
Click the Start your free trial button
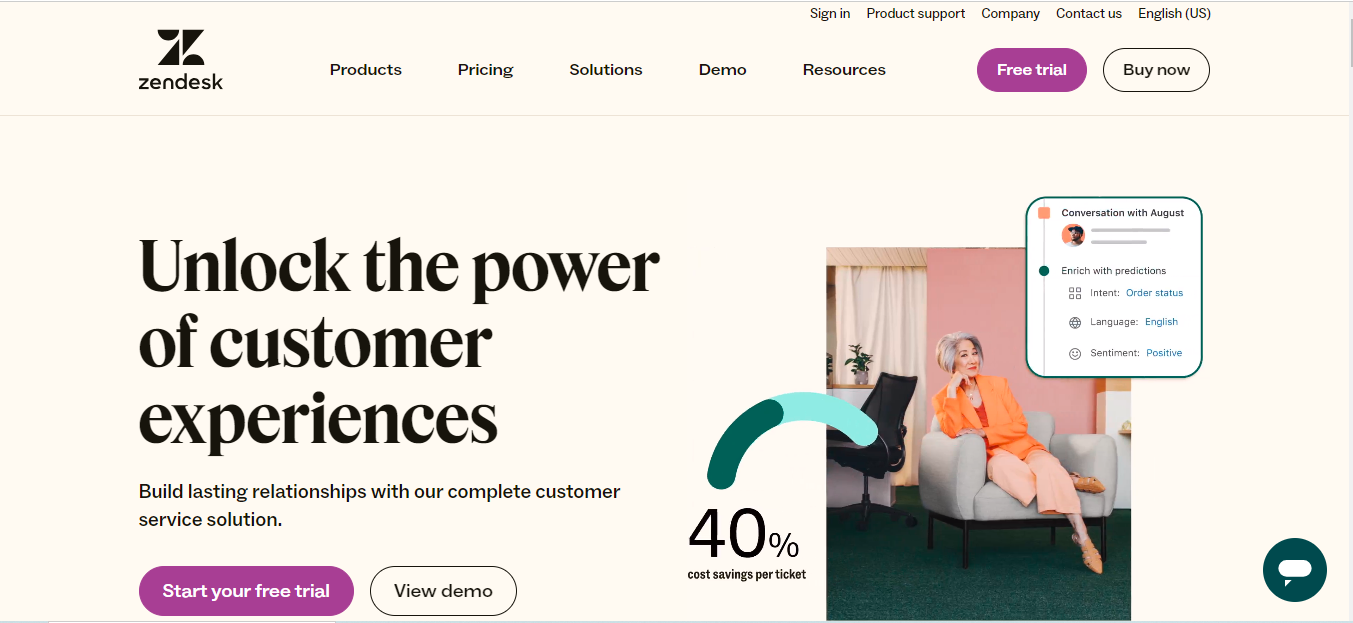246,591
